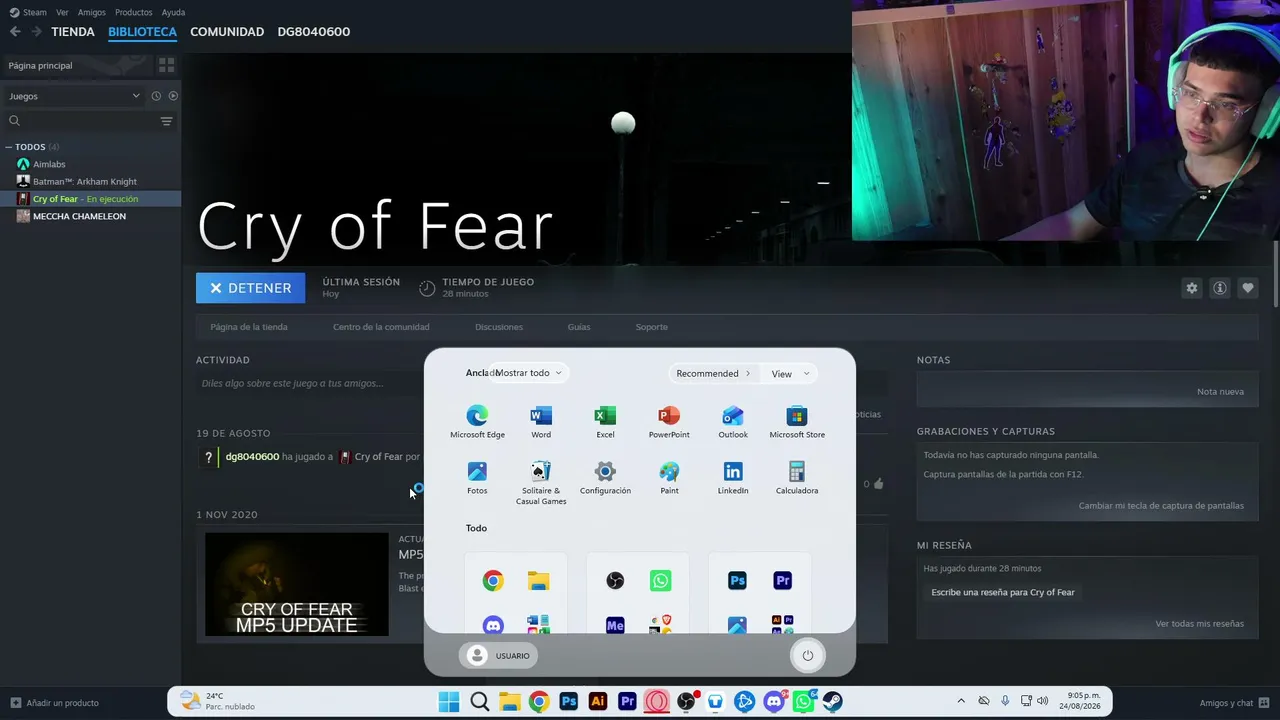This screenshot has width=1280, height=720.
Task: Open the Ver menu in Steam
Action: point(62,12)
